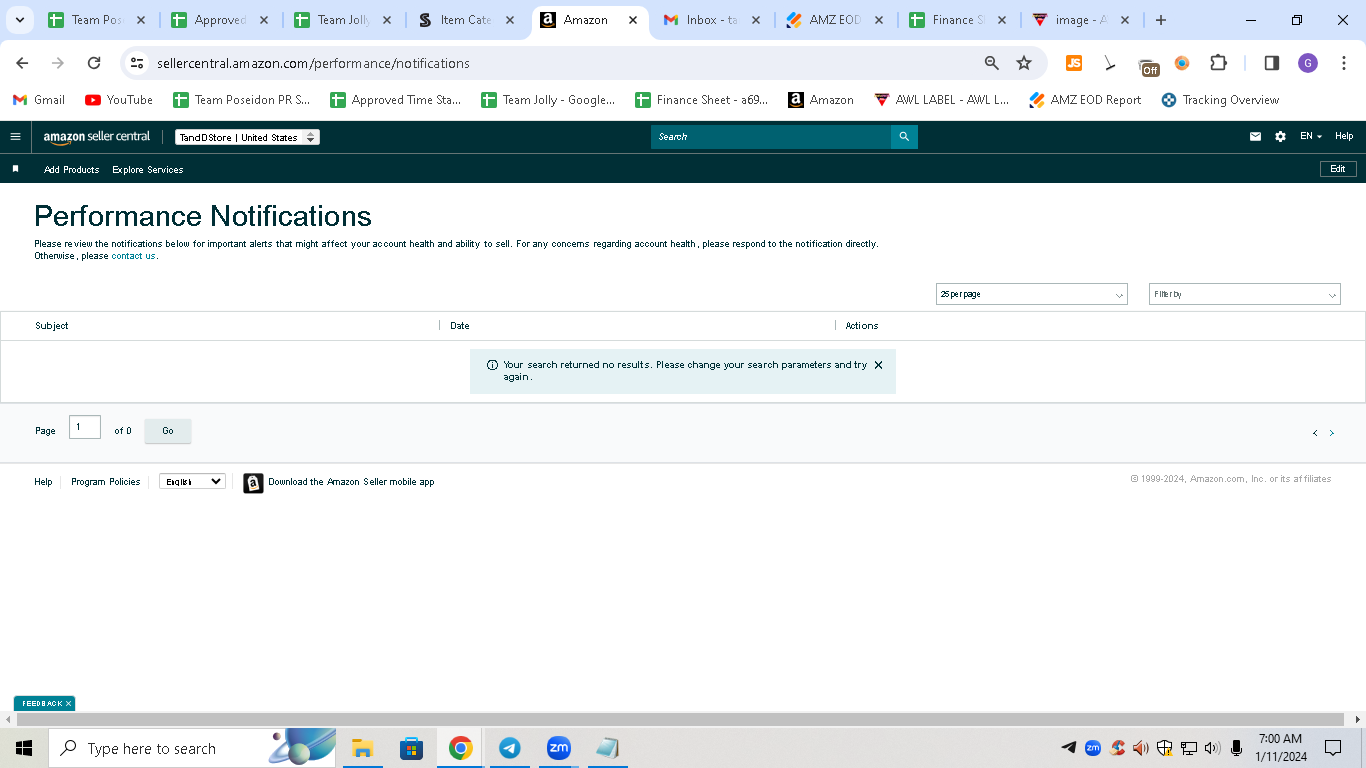1366x768 pixels.
Task: Click the amazon seller central logo
Action: (97, 137)
